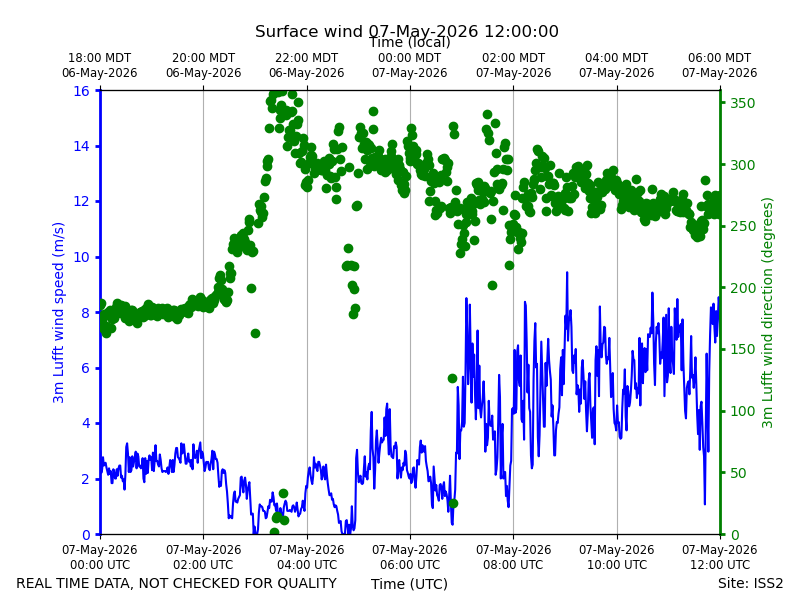Select the 06:00 MDT 07-May-2026 label
The width and height of the screenshot is (800, 600).
coord(720,65)
